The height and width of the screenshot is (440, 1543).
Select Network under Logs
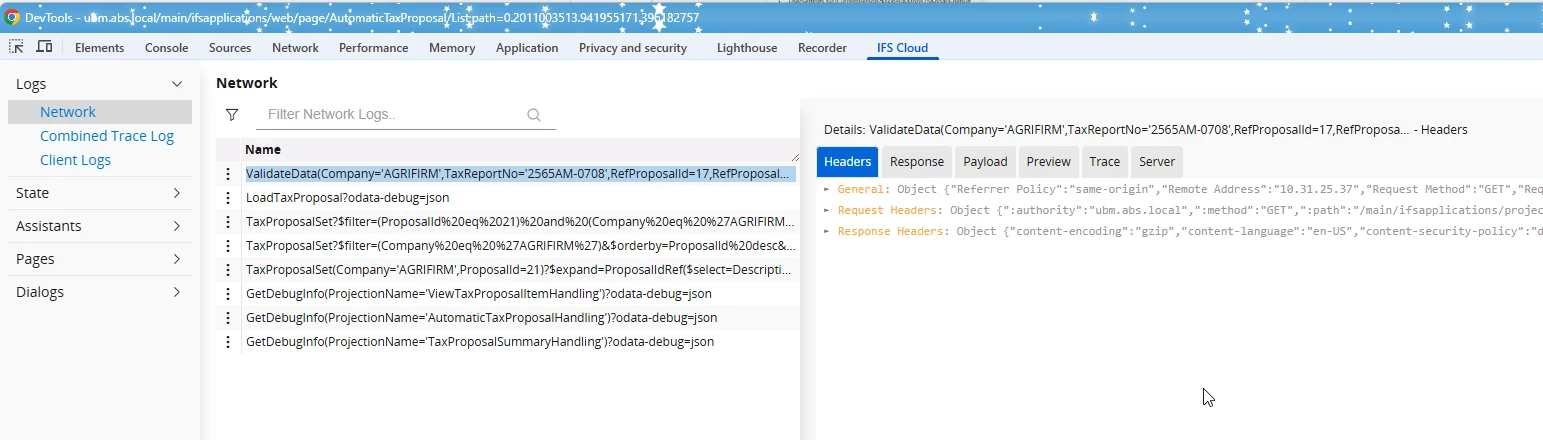tap(100, 112)
